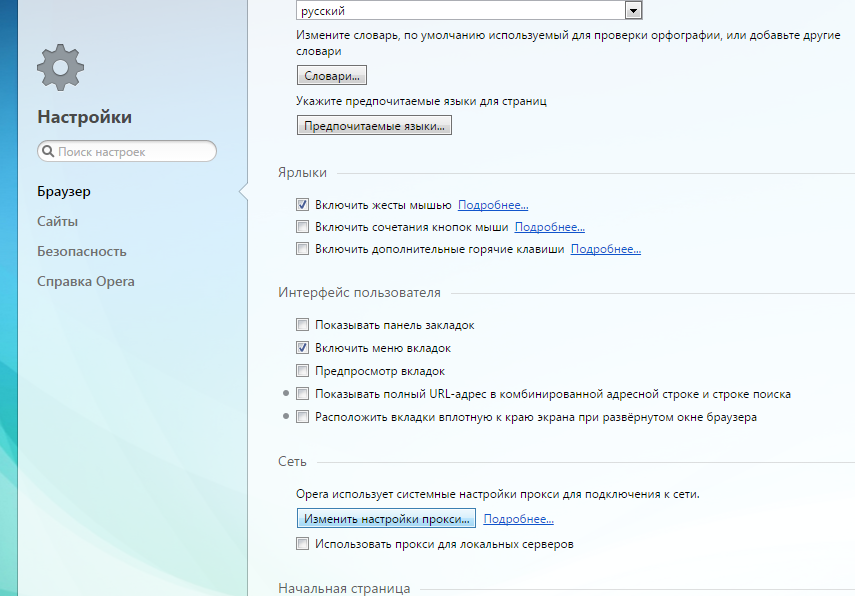Open the Безопасность settings section
Image resolution: width=855 pixels, height=596 pixels.
(x=82, y=251)
